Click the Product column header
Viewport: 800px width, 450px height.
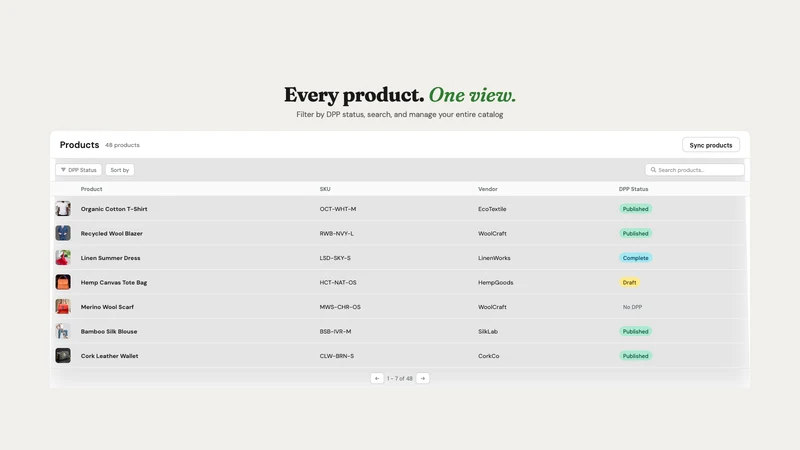coord(91,189)
